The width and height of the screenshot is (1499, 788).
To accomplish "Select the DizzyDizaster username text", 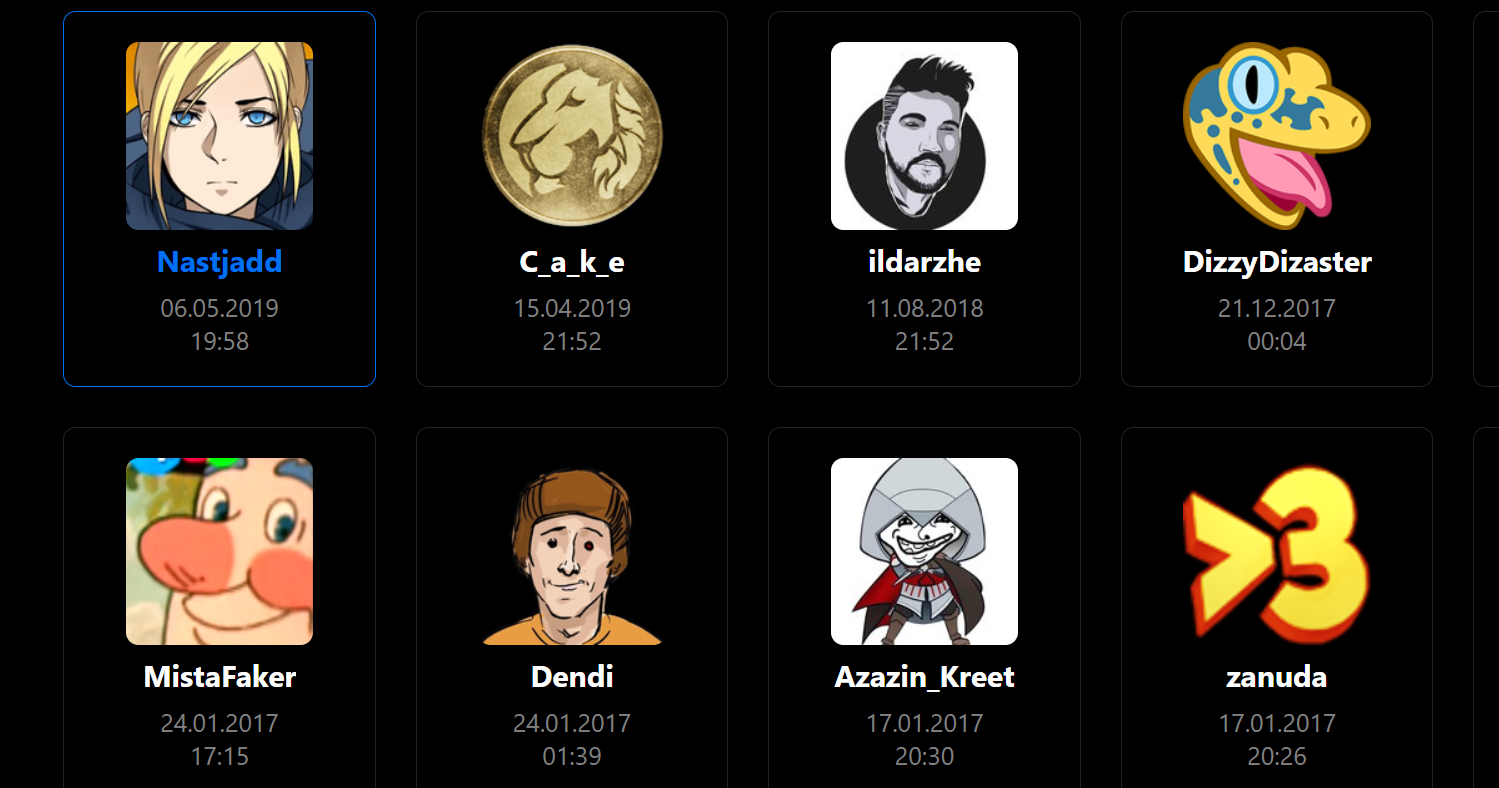I will click(1277, 262).
